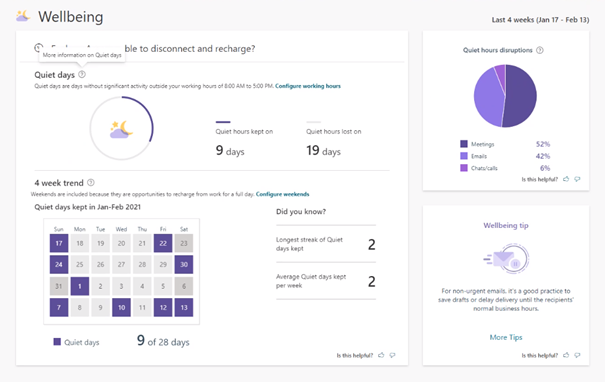Select calendar day 10 on Wednesday
The height and width of the screenshot is (382, 605).
[122, 308]
